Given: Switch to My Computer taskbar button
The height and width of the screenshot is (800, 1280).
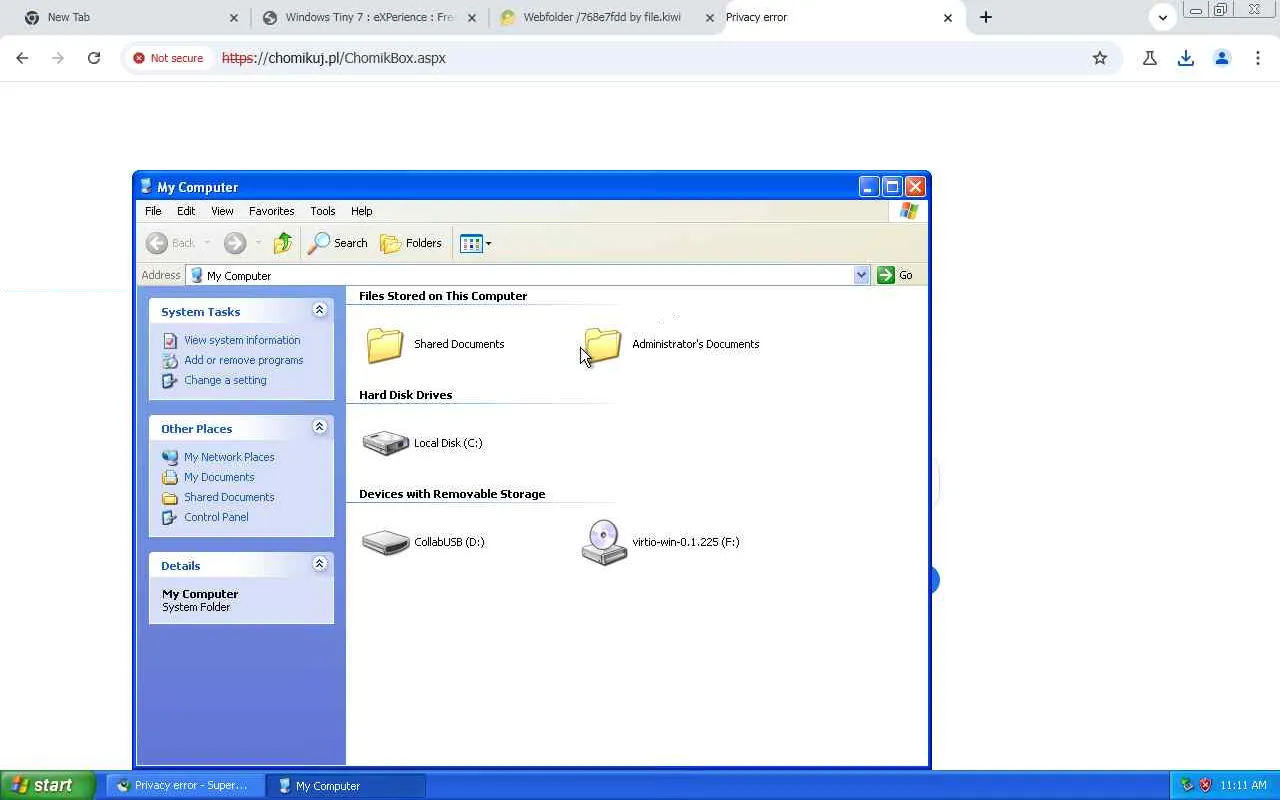Looking at the screenshot, I should click(x=346, y=786).
